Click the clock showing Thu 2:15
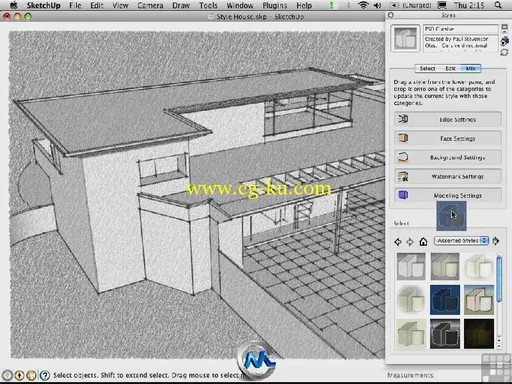Screen dimensions: 512x384 pos(469,5)
